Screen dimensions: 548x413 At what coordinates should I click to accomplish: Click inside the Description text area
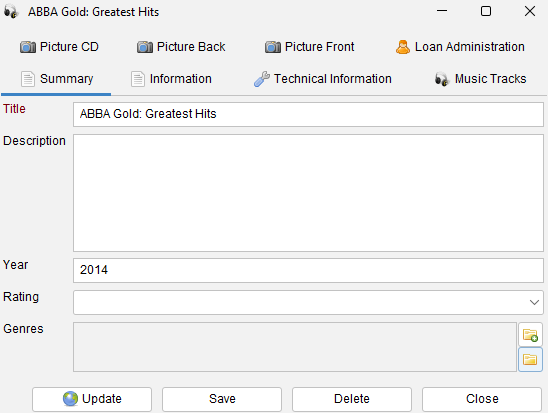coord(308,193)
